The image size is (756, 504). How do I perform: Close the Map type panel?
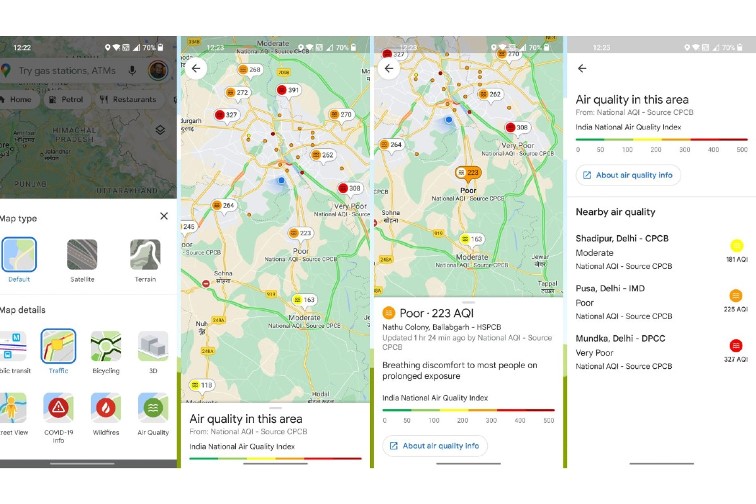pyautogui.click(x=164, y=216)
